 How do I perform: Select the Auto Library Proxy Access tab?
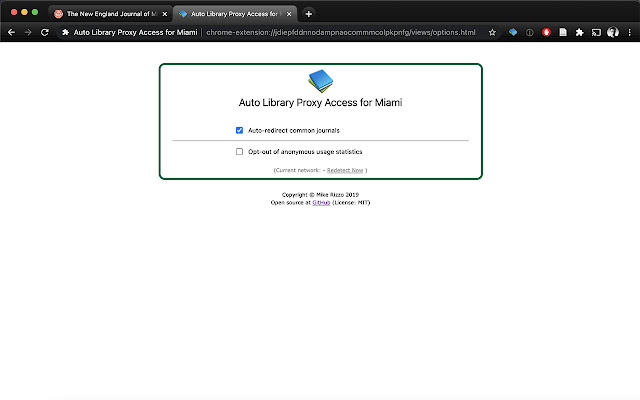[235, 14]
